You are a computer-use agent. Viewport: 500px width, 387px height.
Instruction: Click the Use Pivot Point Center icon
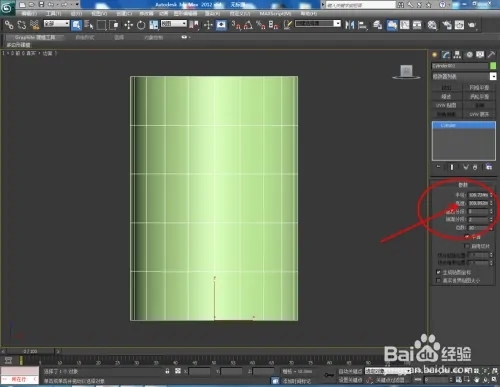[x=194, y=25]
